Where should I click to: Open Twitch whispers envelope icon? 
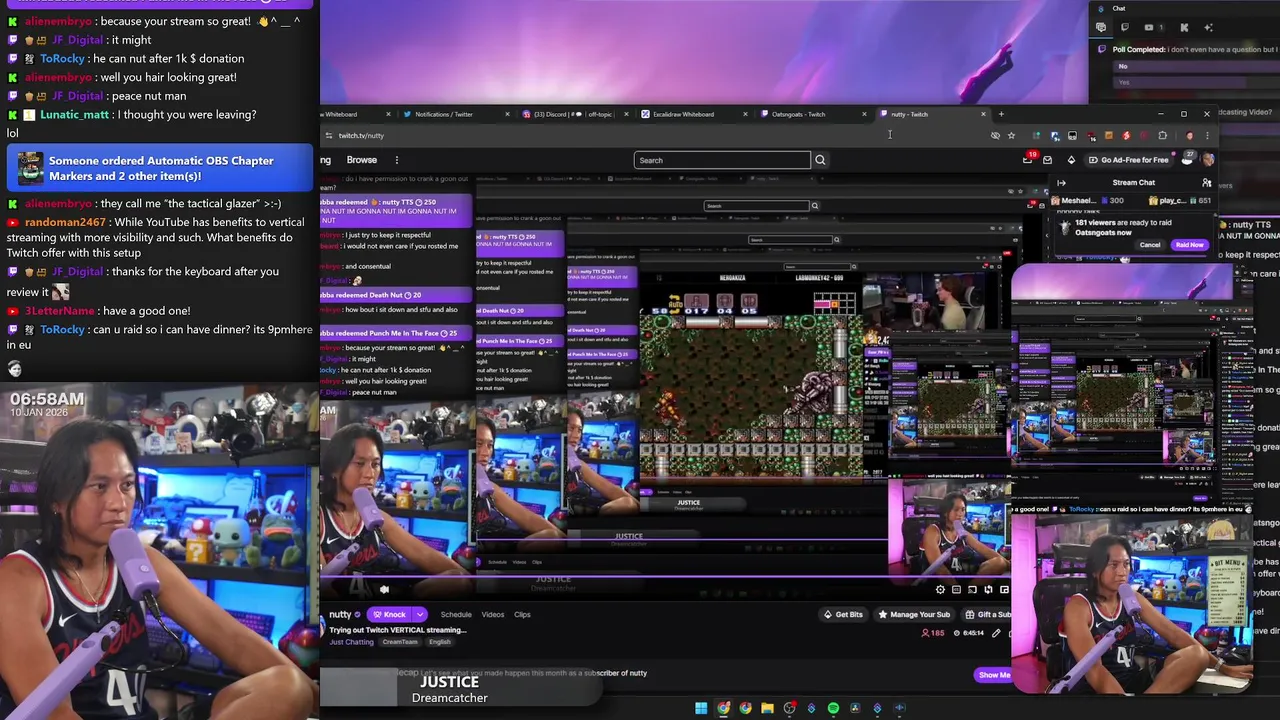pos(1047,160)
